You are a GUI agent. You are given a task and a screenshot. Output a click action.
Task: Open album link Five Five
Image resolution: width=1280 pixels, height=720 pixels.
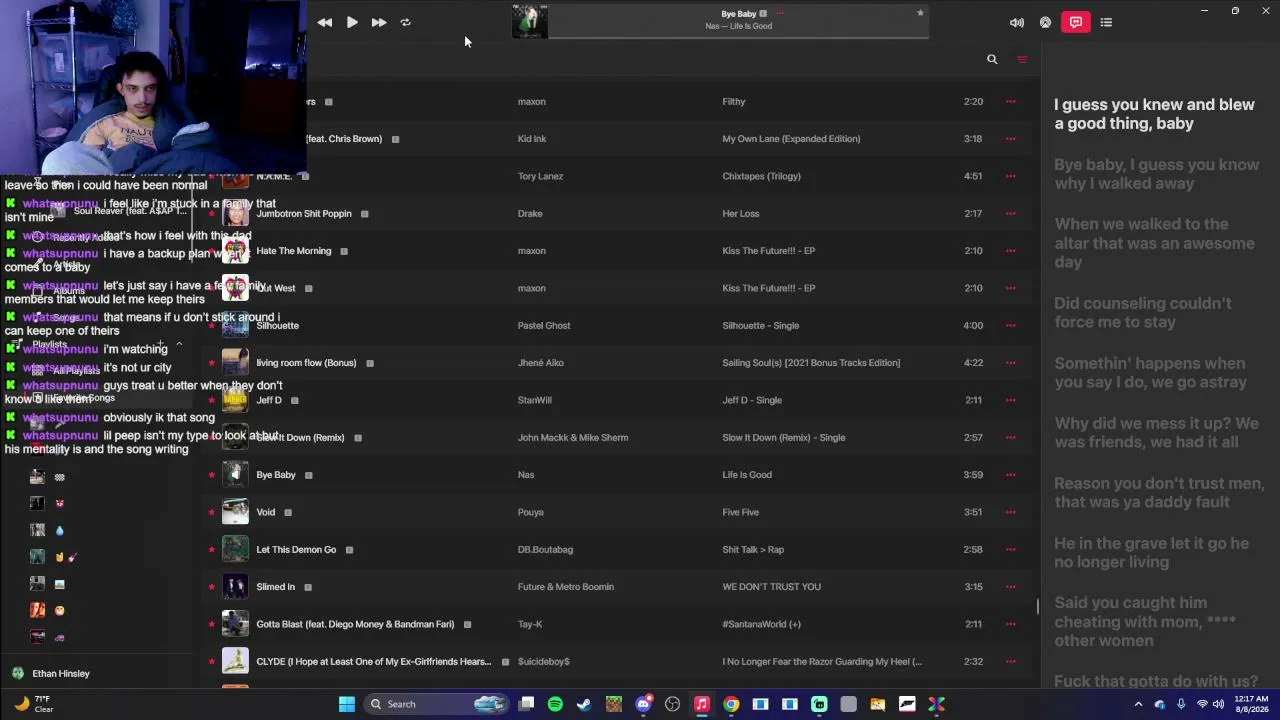[741, 512]
